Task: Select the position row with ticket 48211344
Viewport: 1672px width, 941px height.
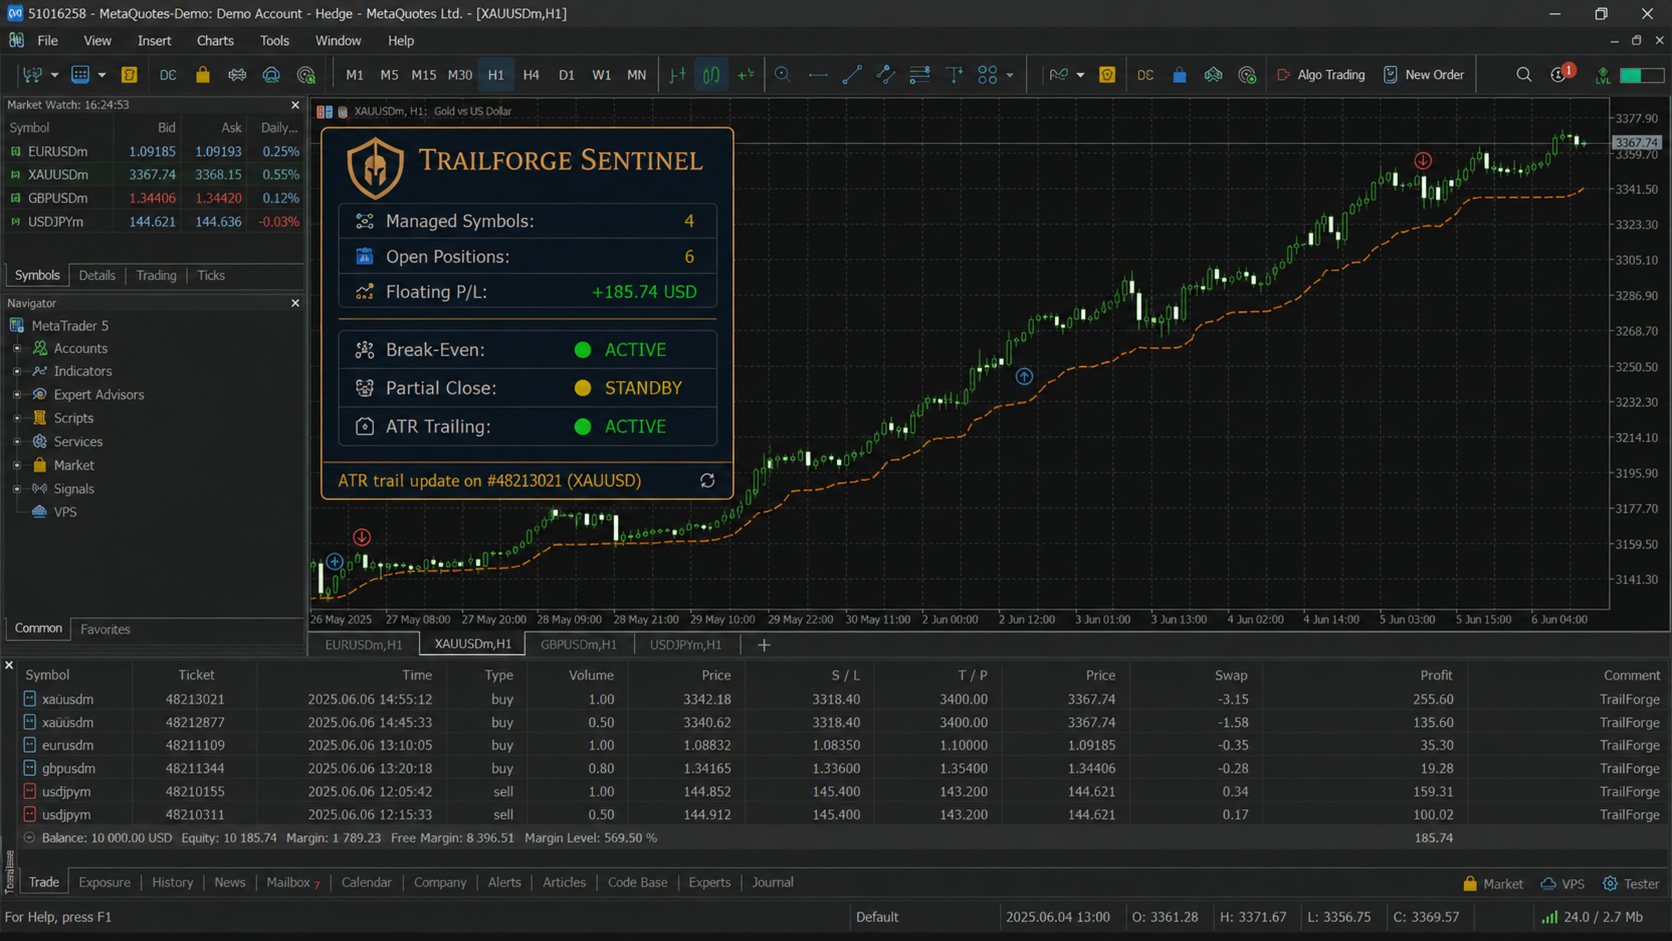Action: tap(840, 769)
